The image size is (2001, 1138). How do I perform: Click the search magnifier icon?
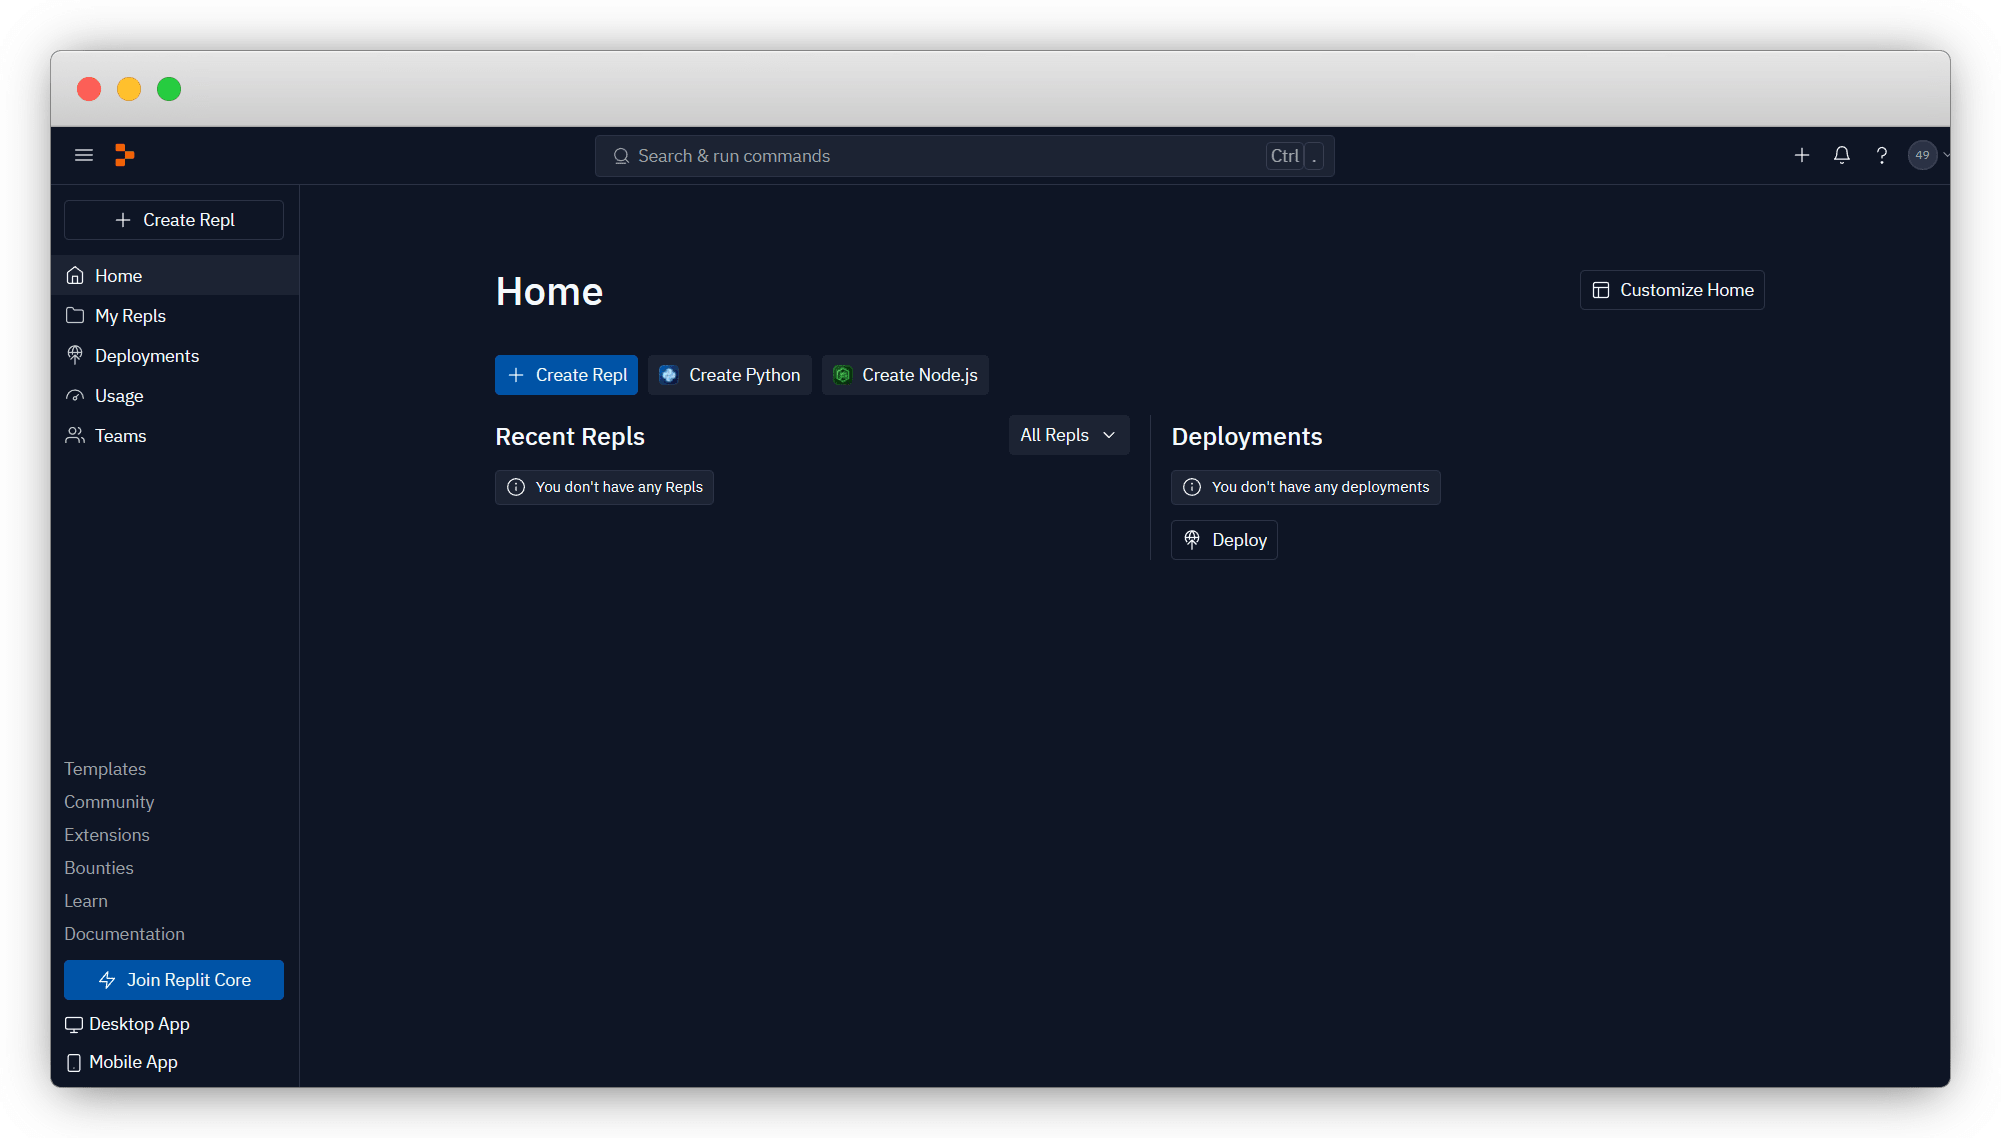pyautogui.click(x=621, y=156)
